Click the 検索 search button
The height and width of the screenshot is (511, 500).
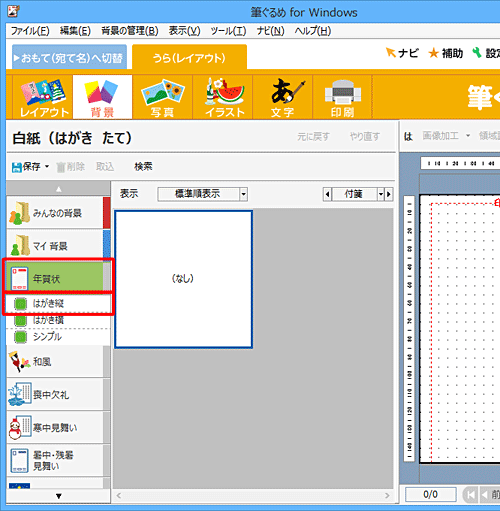click(x=143, y=166)
